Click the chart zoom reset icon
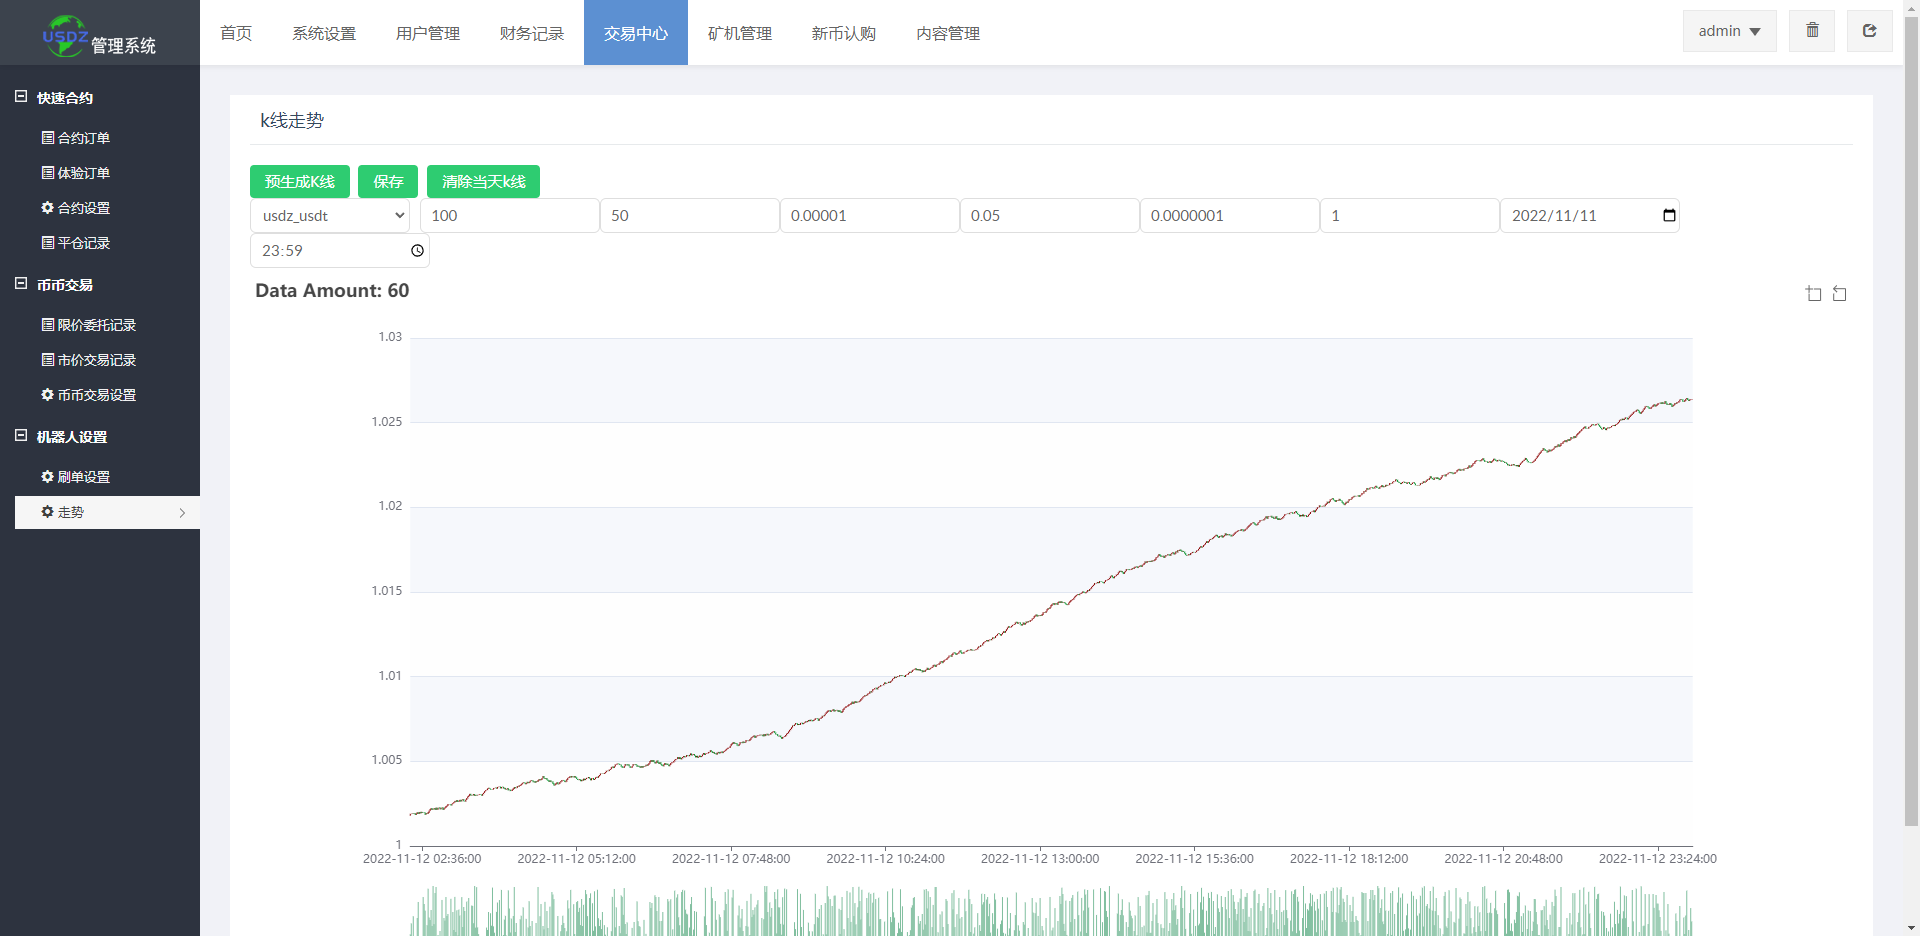 click(x=1839, y=293)
